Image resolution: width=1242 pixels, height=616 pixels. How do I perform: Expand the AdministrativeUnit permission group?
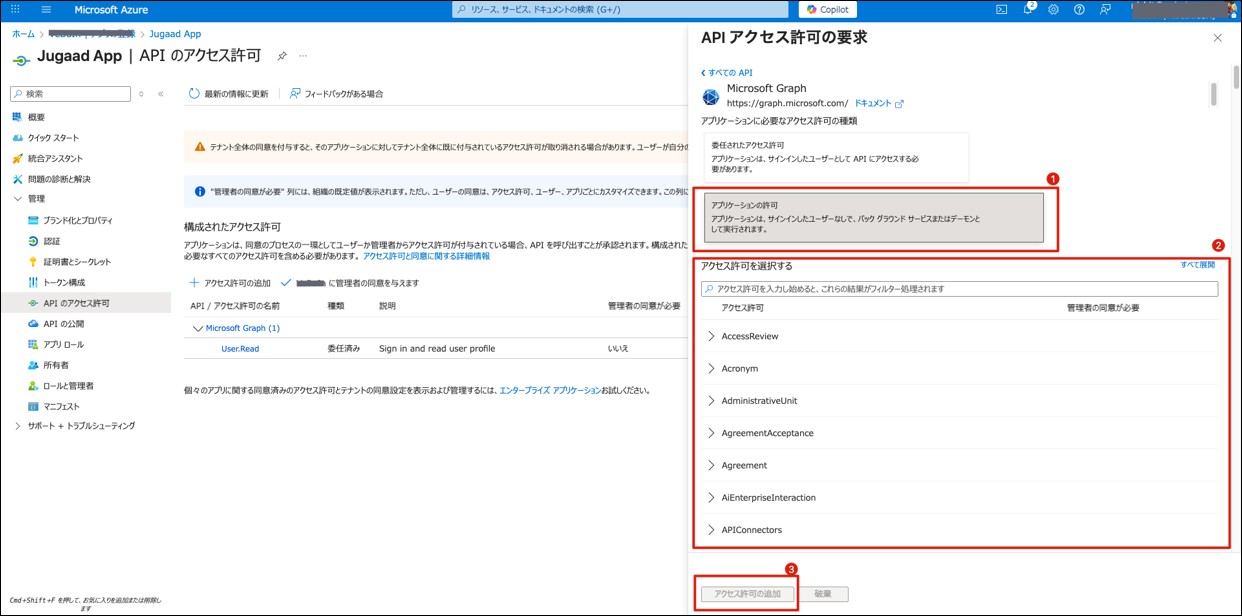pyautogui.click(x=711, y=401)
